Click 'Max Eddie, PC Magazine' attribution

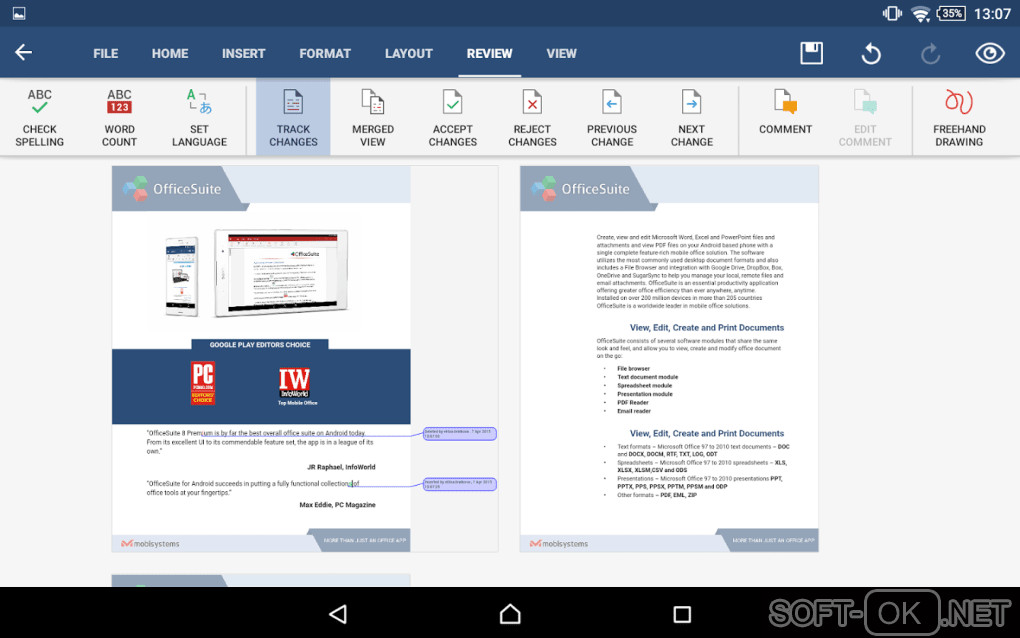coord(337,505)
